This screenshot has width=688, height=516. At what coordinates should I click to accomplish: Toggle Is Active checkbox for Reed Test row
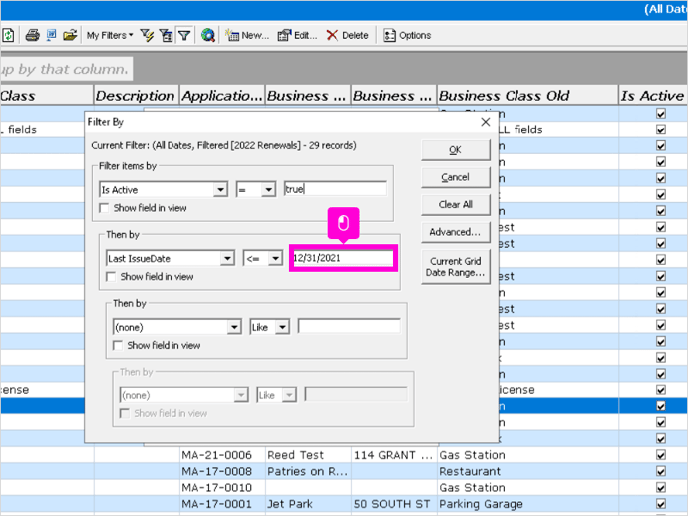pos(661,455)
